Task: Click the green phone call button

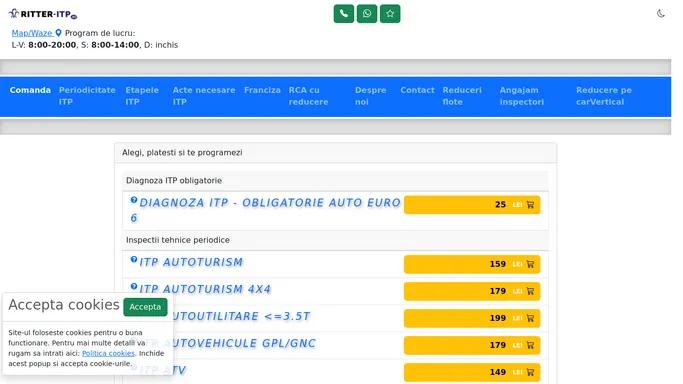Action: tap(344, 13)
